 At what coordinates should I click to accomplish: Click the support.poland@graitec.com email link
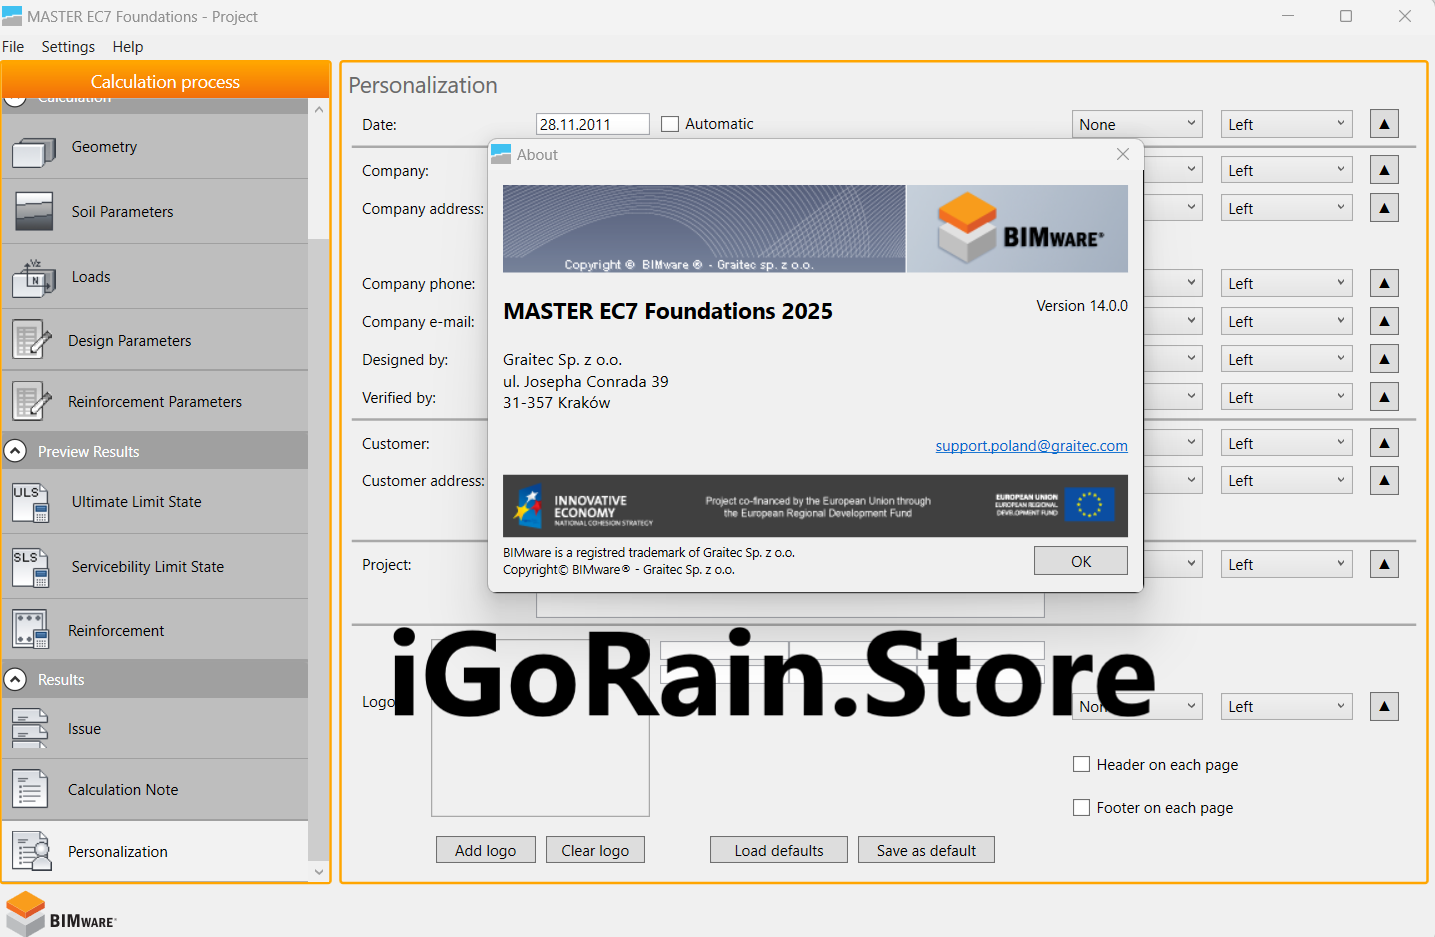point(1031,446)
